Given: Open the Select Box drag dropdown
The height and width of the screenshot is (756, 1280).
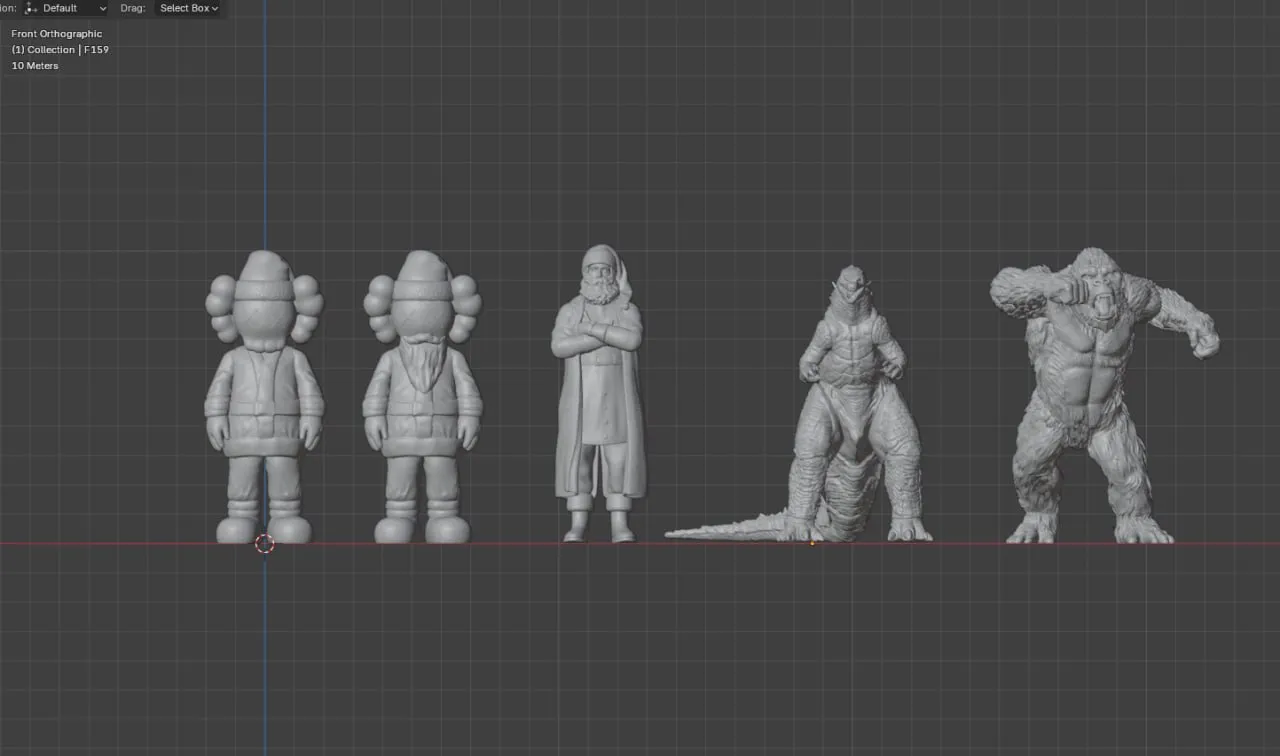Looking at the screenshot, I should click(188, 8).
